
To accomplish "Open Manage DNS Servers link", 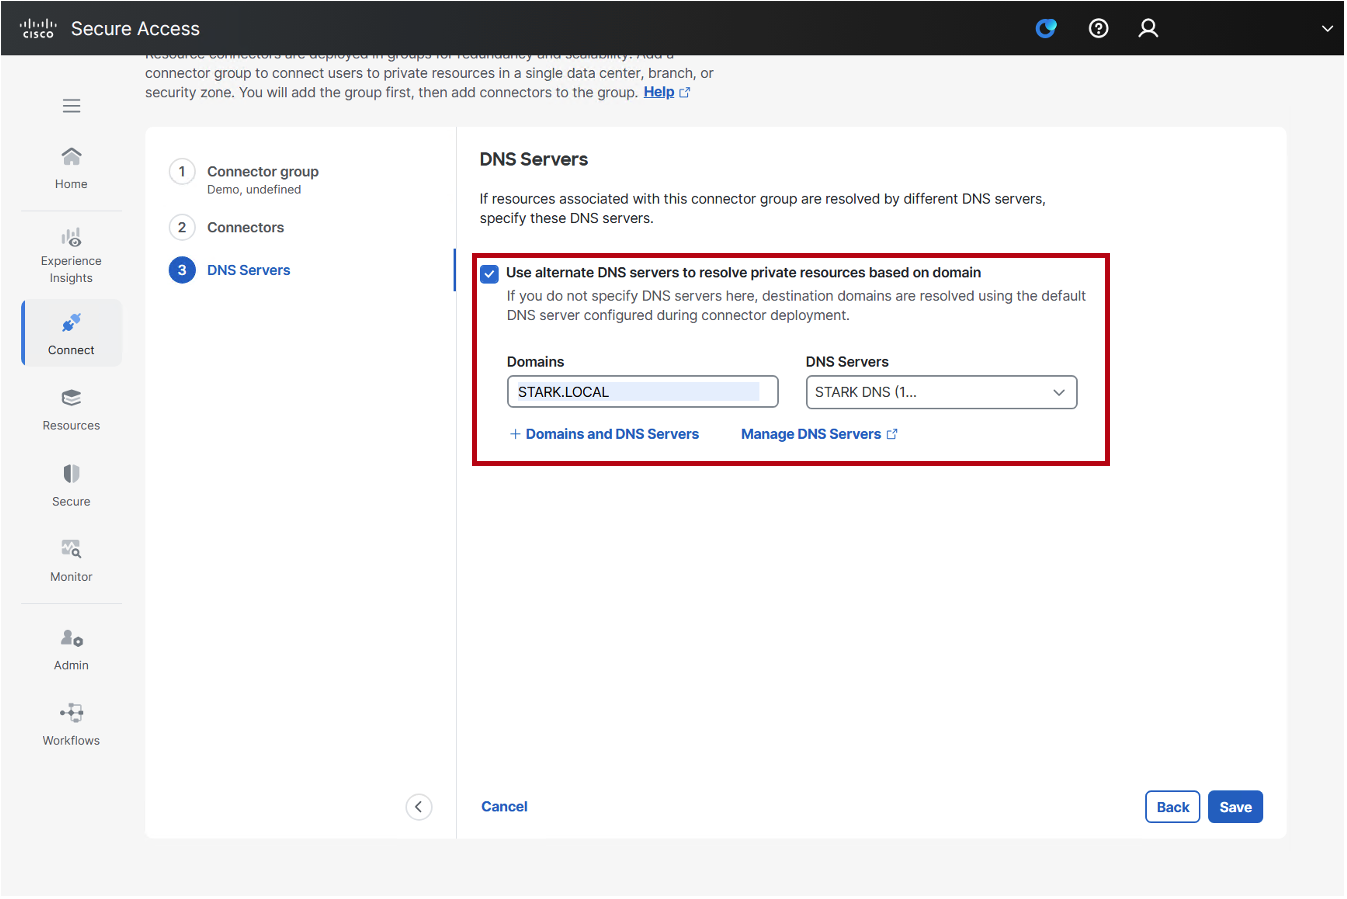I will pos(819,434).
